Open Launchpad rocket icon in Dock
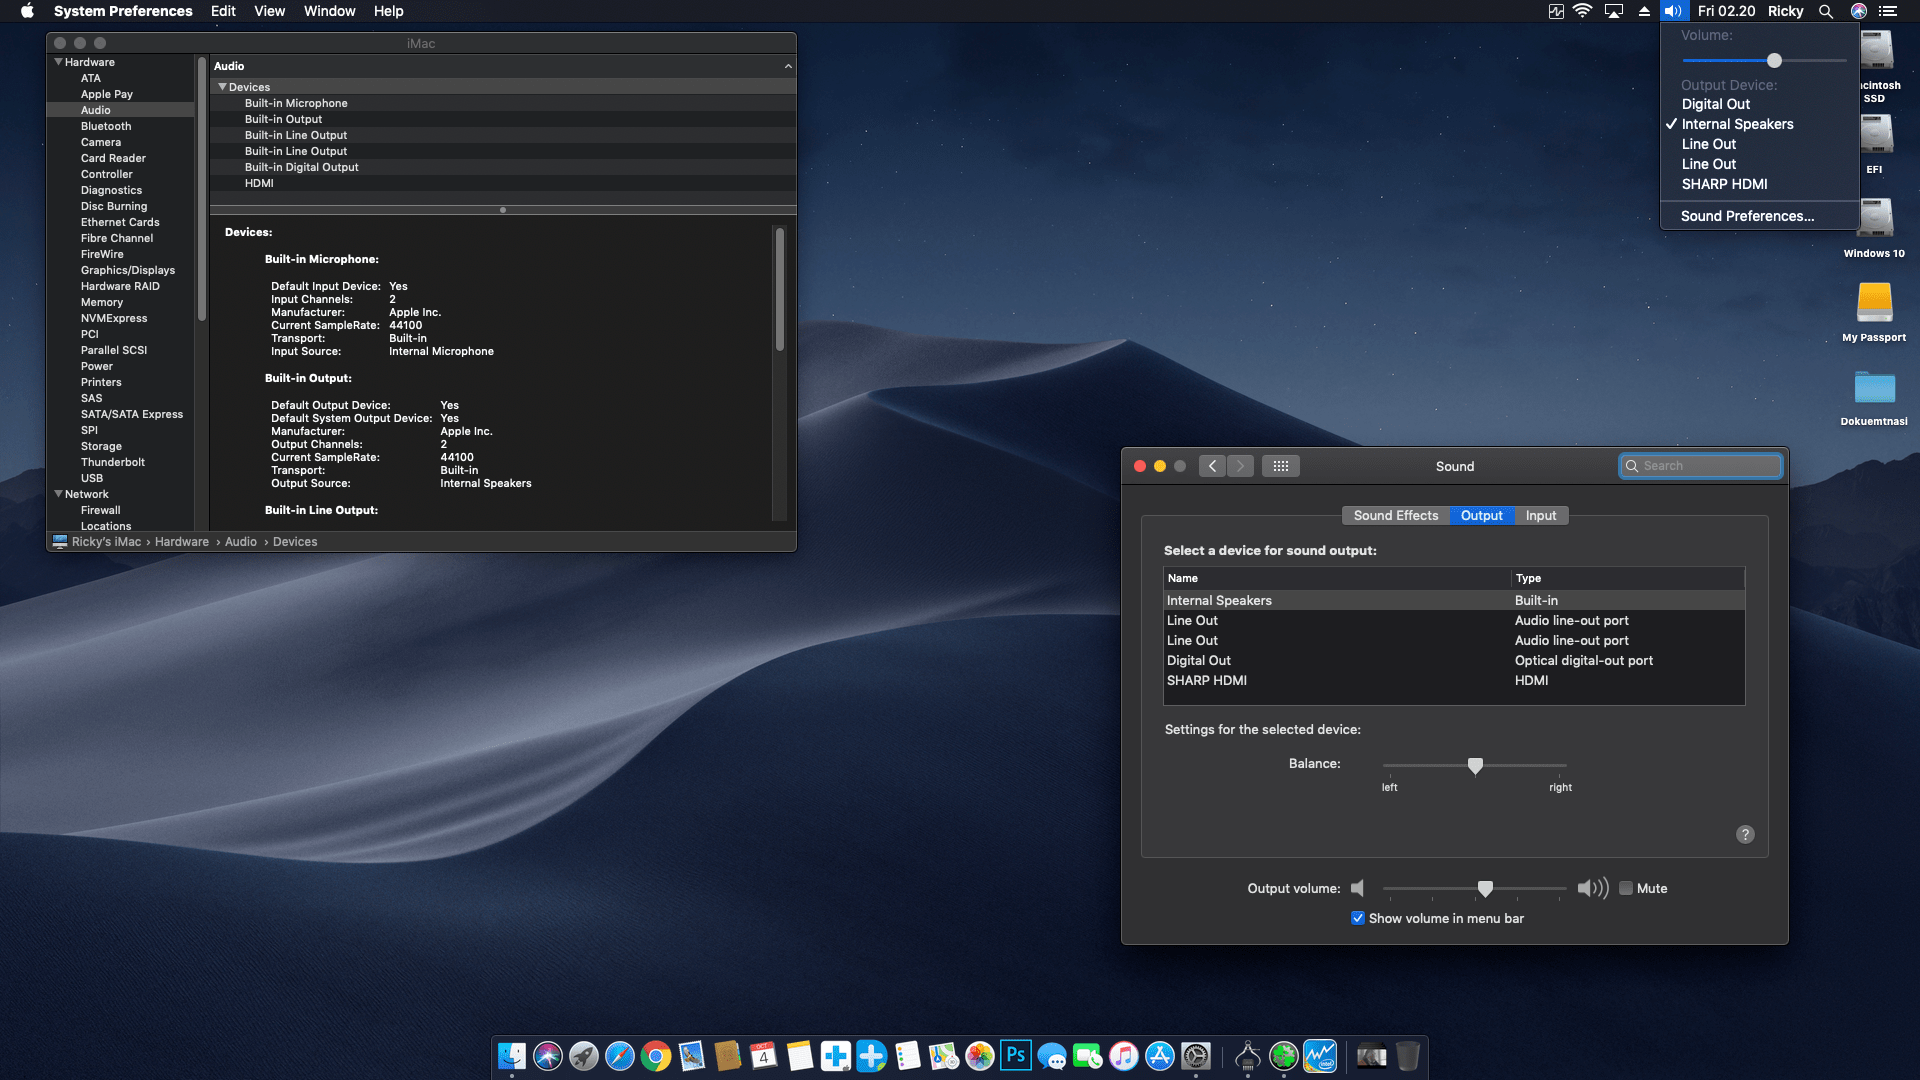This screenshot has height=1080, width=1920. click(x=584, y=1056)
